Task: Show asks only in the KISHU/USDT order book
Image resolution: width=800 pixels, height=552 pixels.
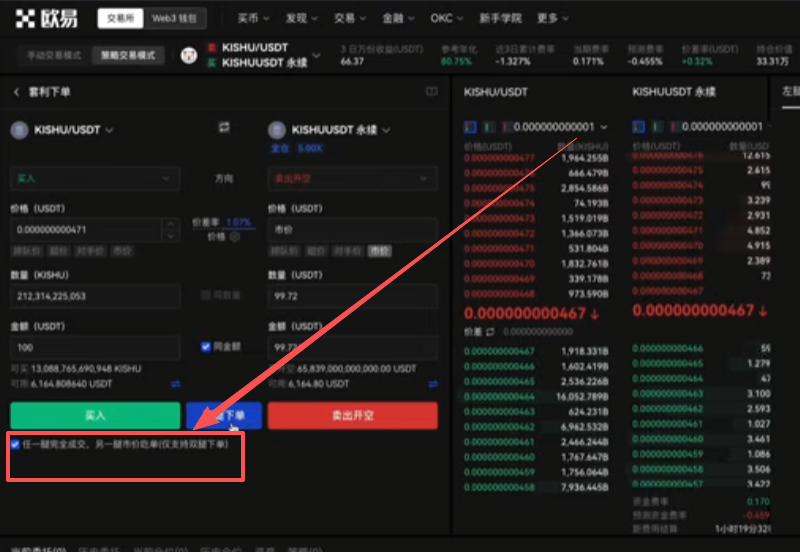Action: click(x=507, y=127)
